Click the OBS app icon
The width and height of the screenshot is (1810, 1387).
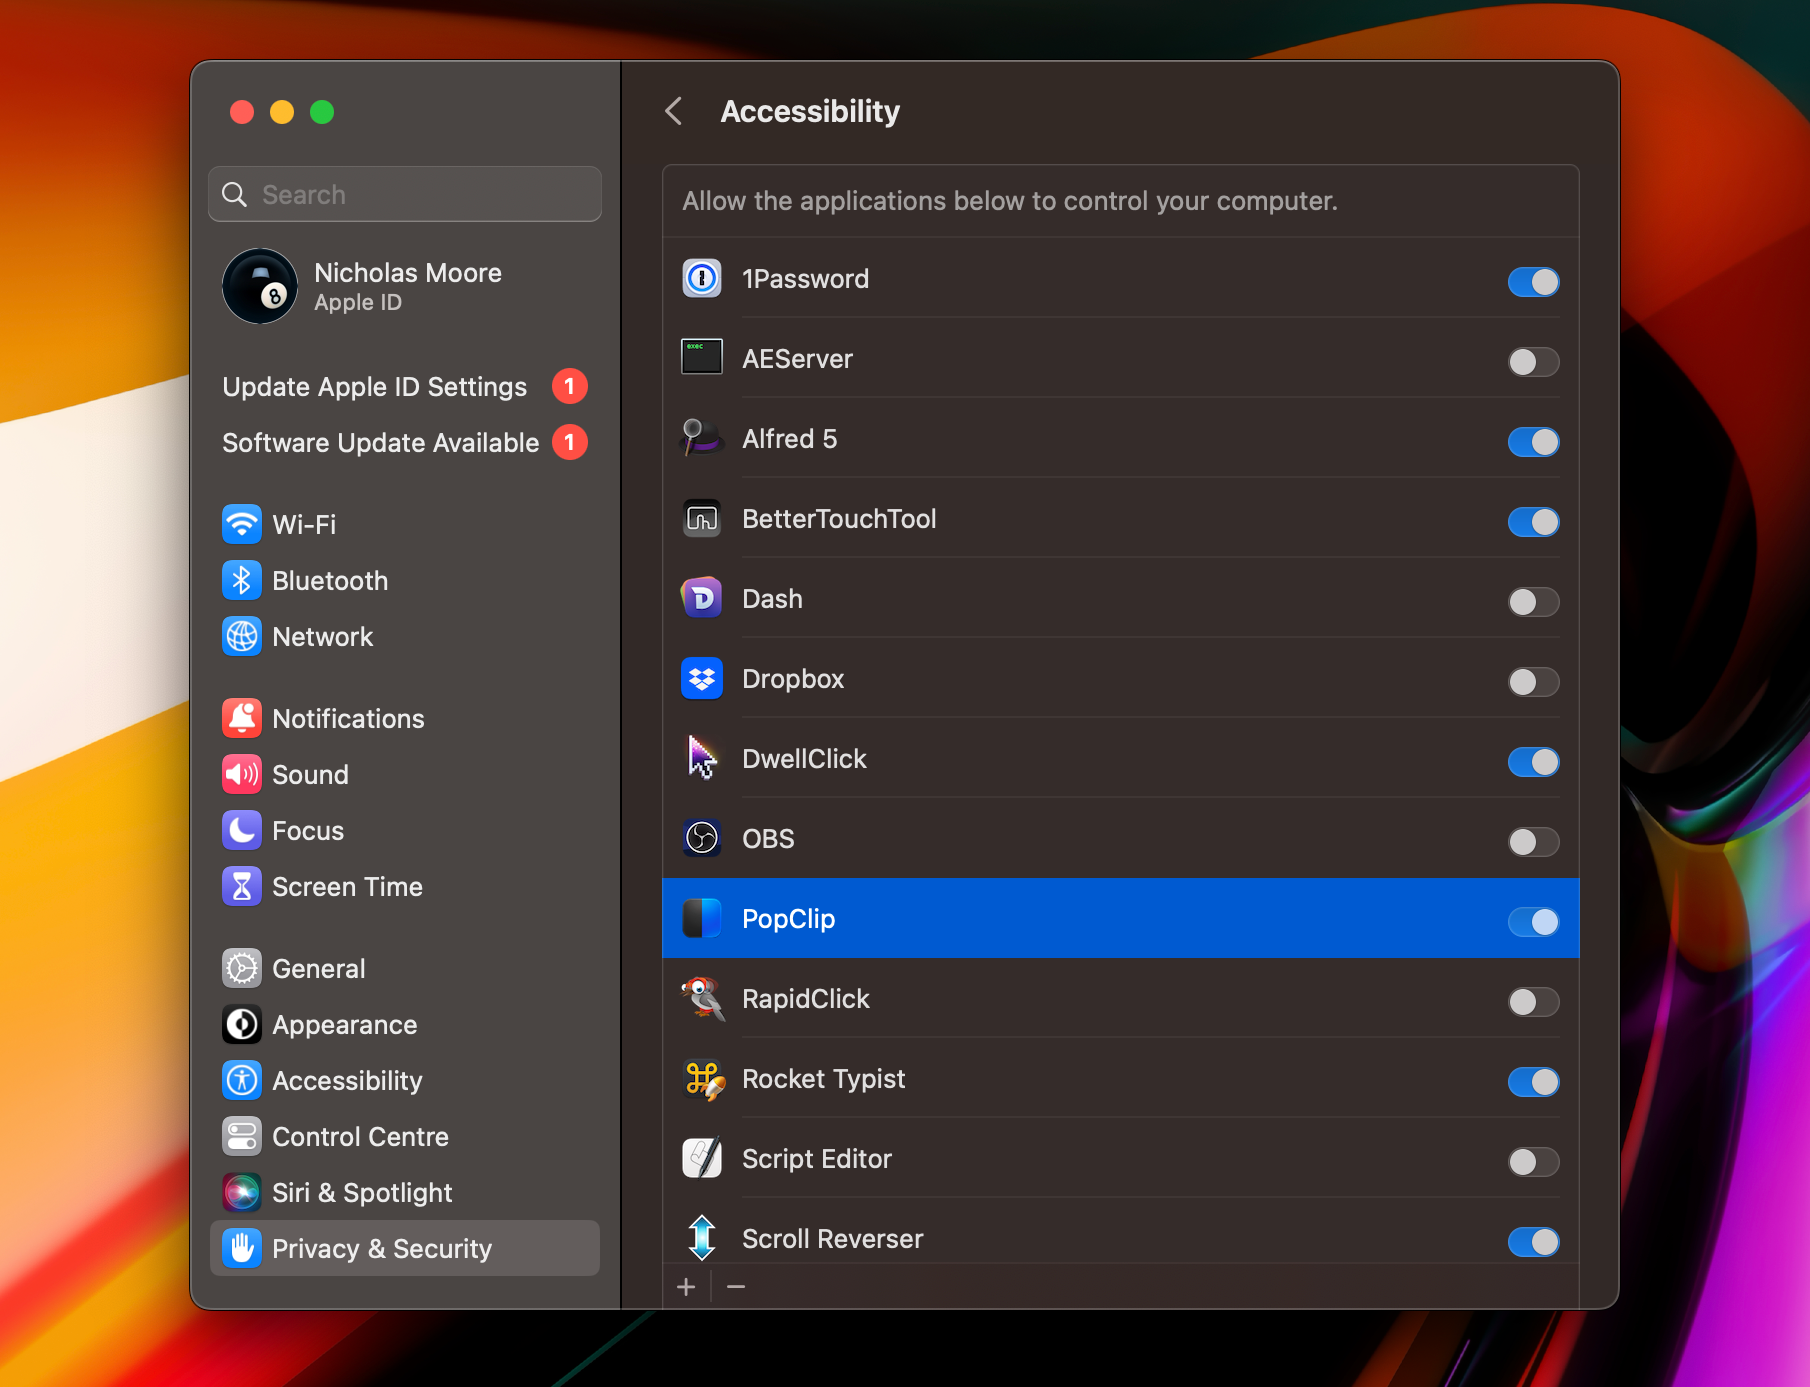pyautogui.click(x=702, y=838)
